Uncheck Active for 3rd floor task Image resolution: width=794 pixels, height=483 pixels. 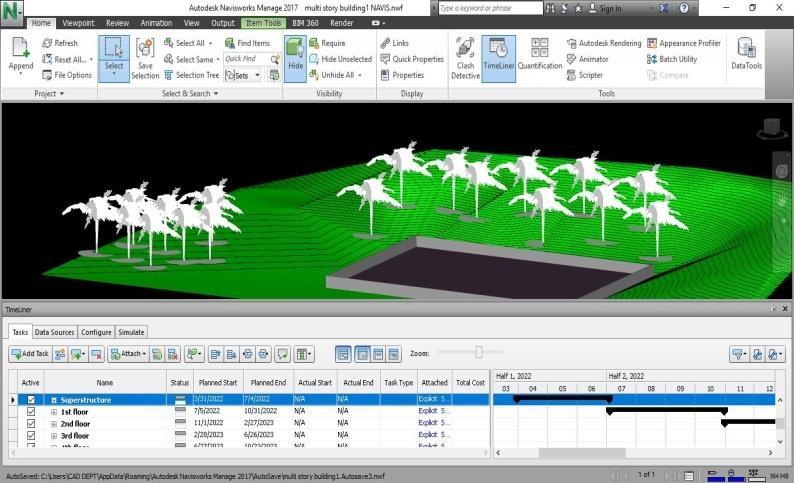point(31,435)
